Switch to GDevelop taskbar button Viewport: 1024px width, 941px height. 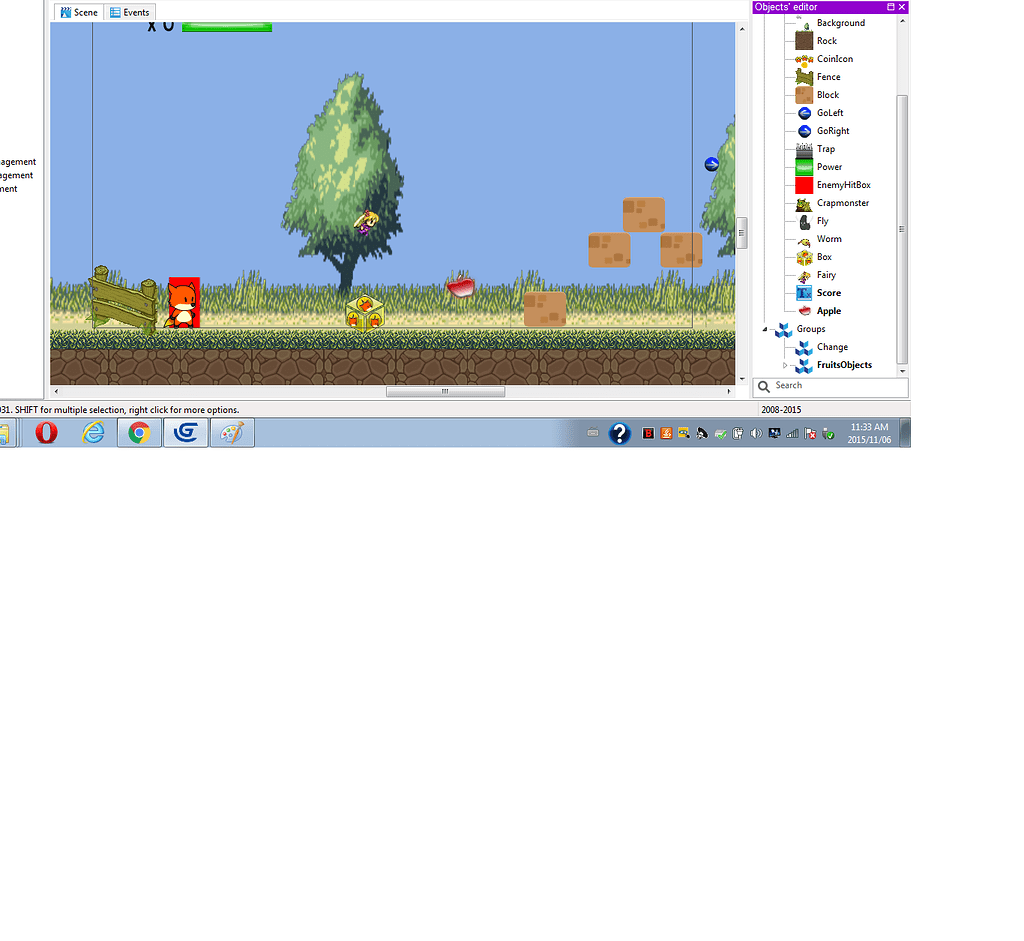186,433
